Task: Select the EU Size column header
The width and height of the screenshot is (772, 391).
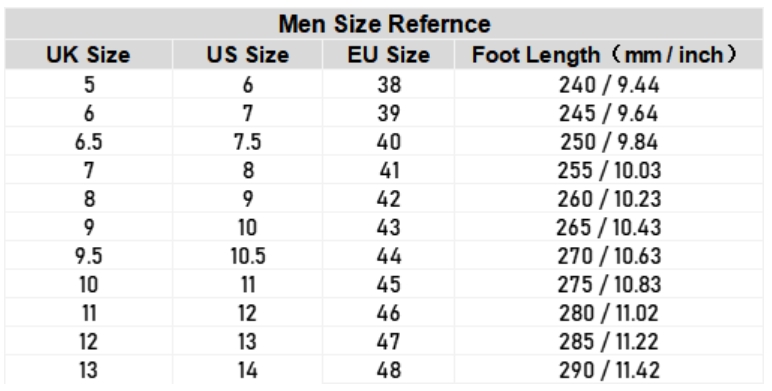Action: pos(388,55)
